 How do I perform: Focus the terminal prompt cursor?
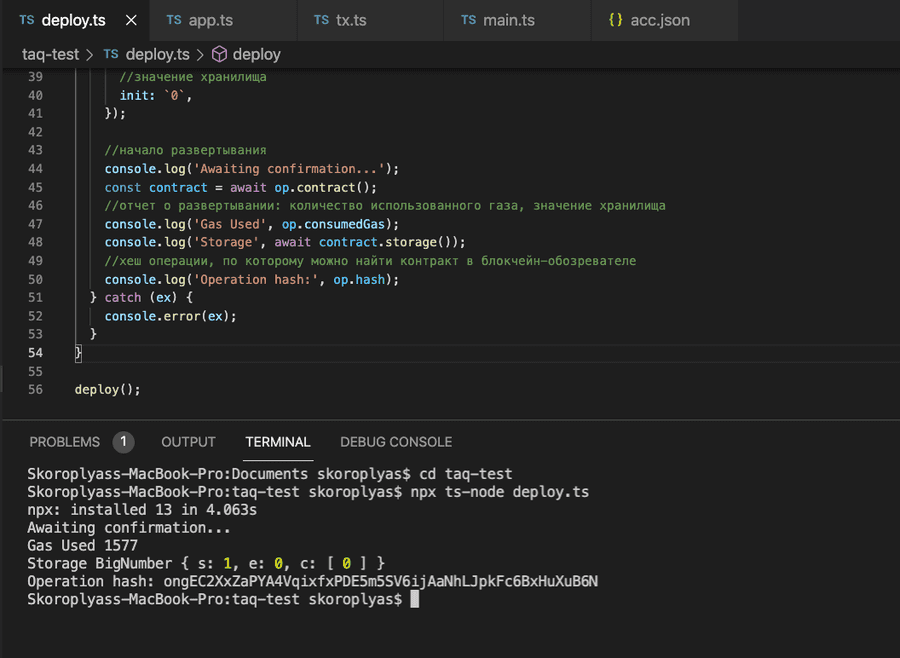(415, 599)
